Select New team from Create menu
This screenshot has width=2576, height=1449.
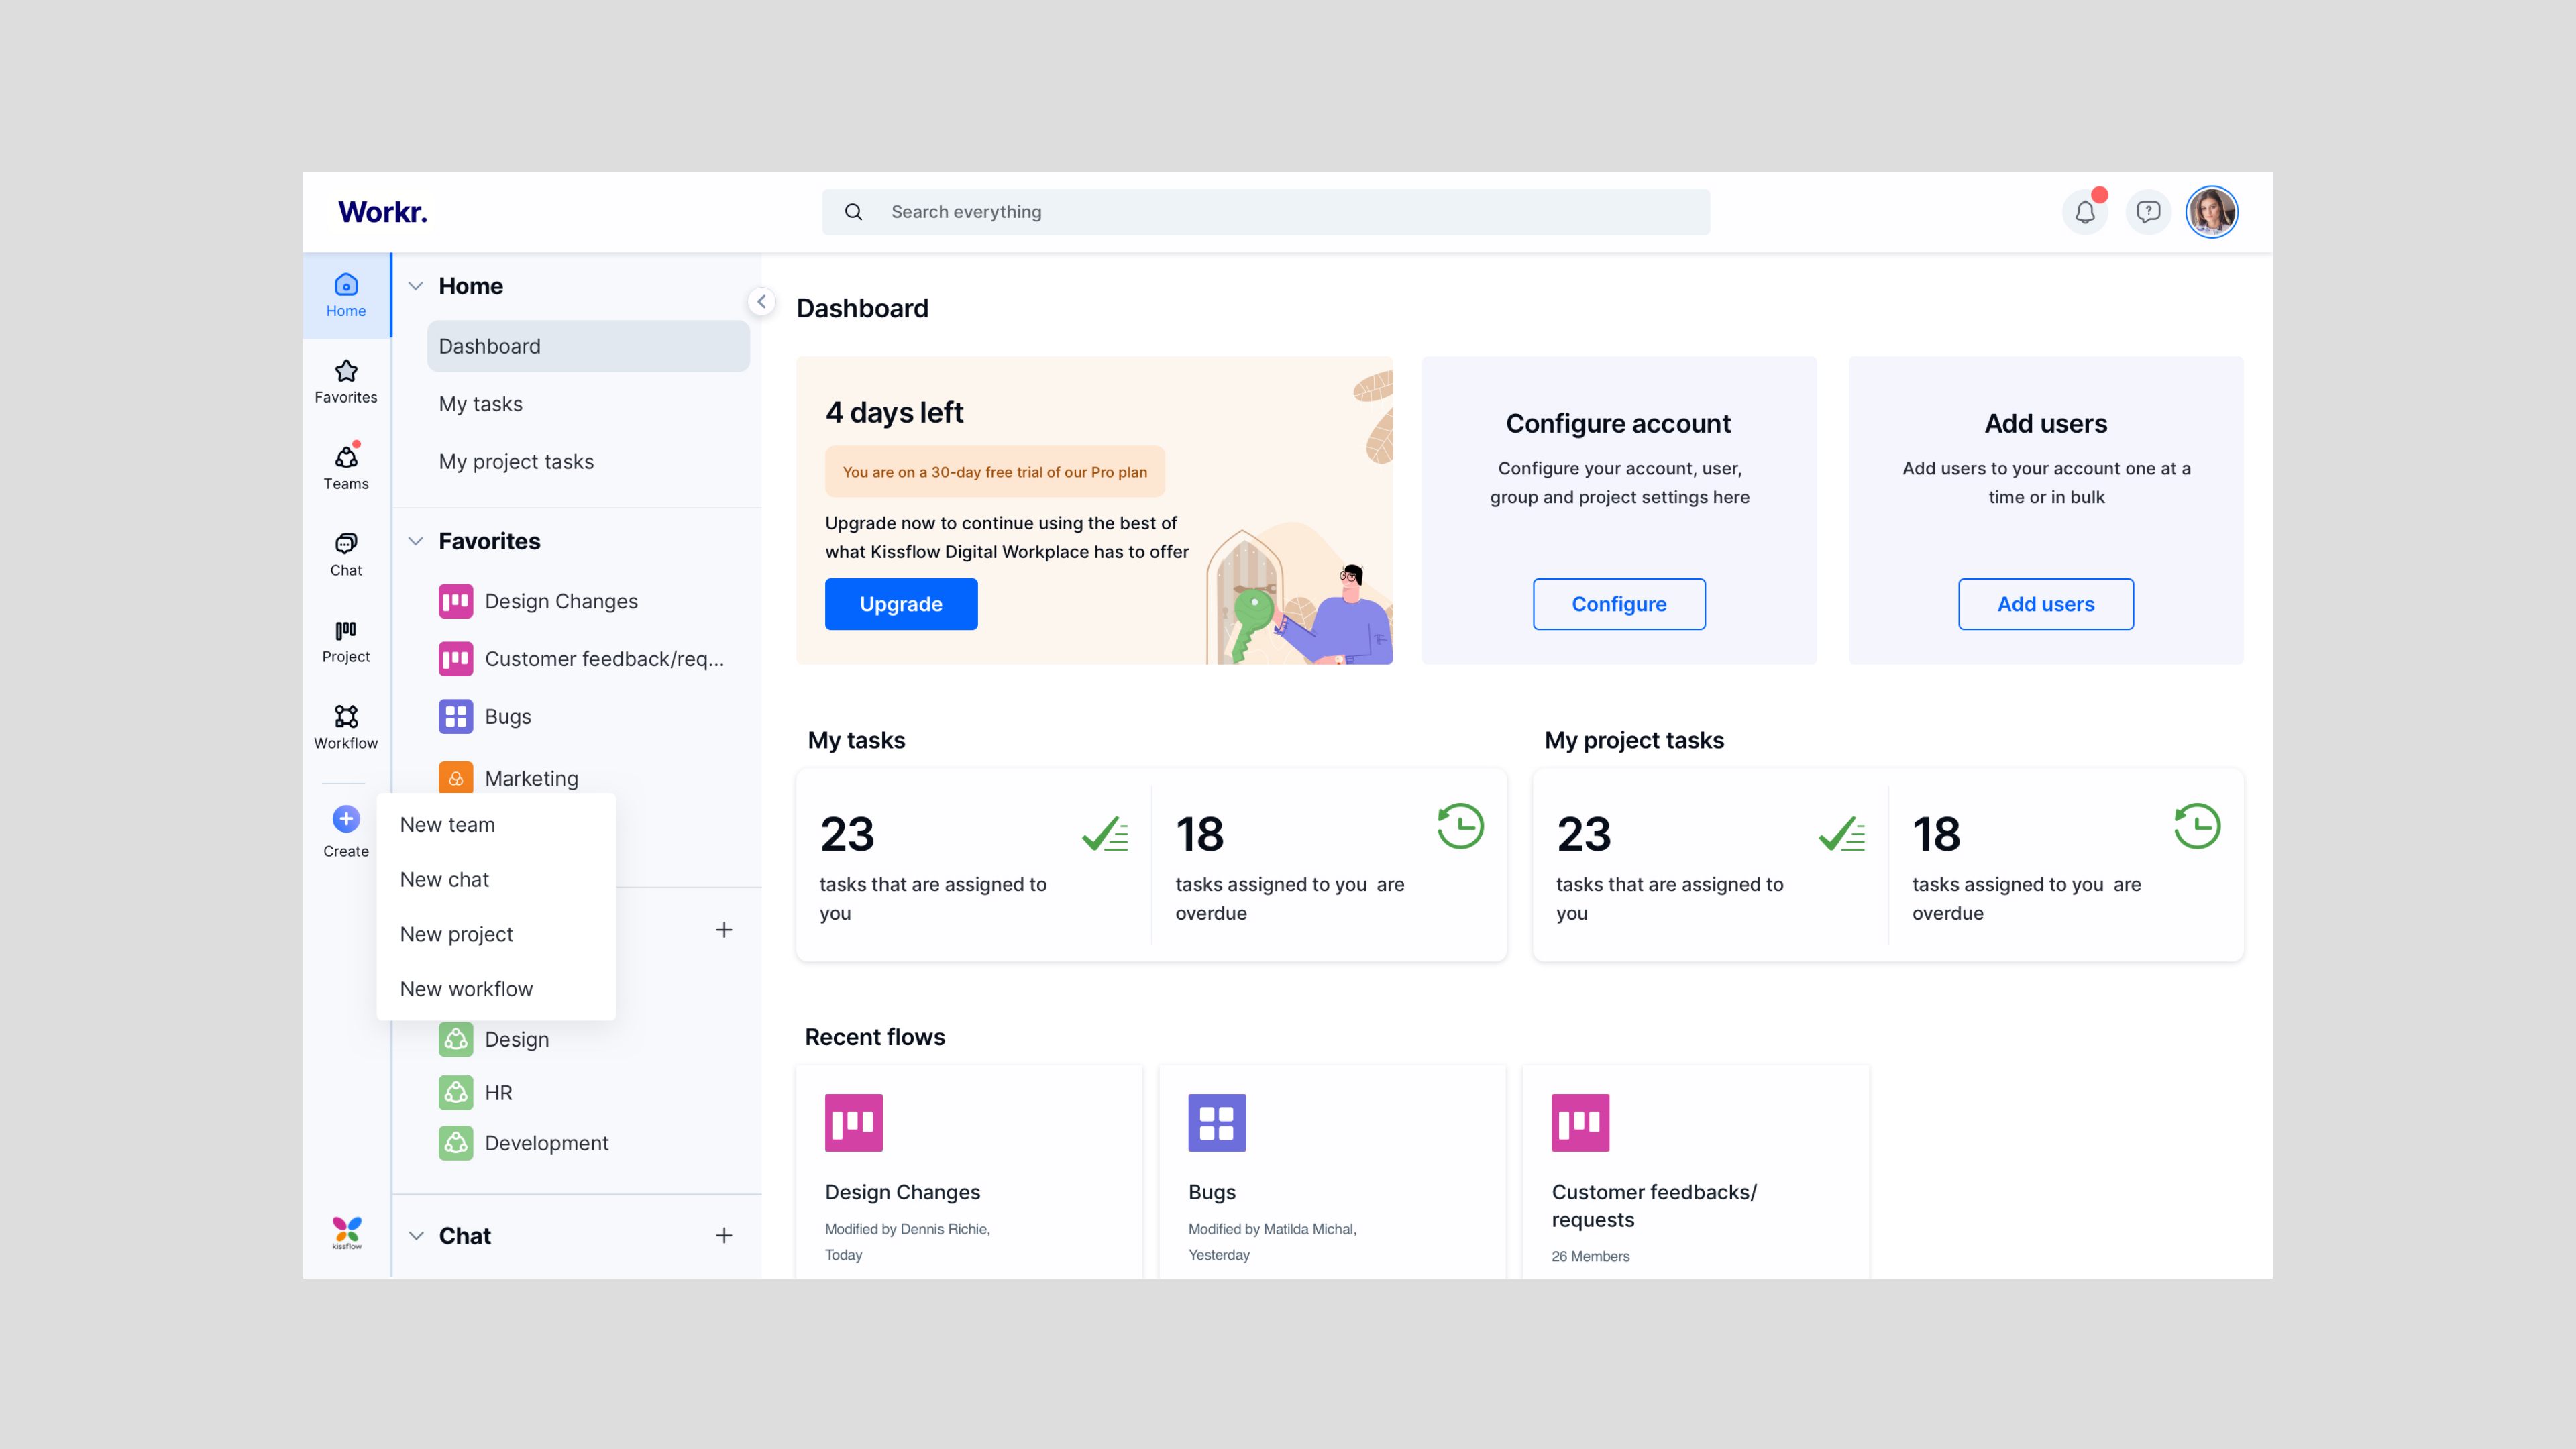tap(496, 825)
